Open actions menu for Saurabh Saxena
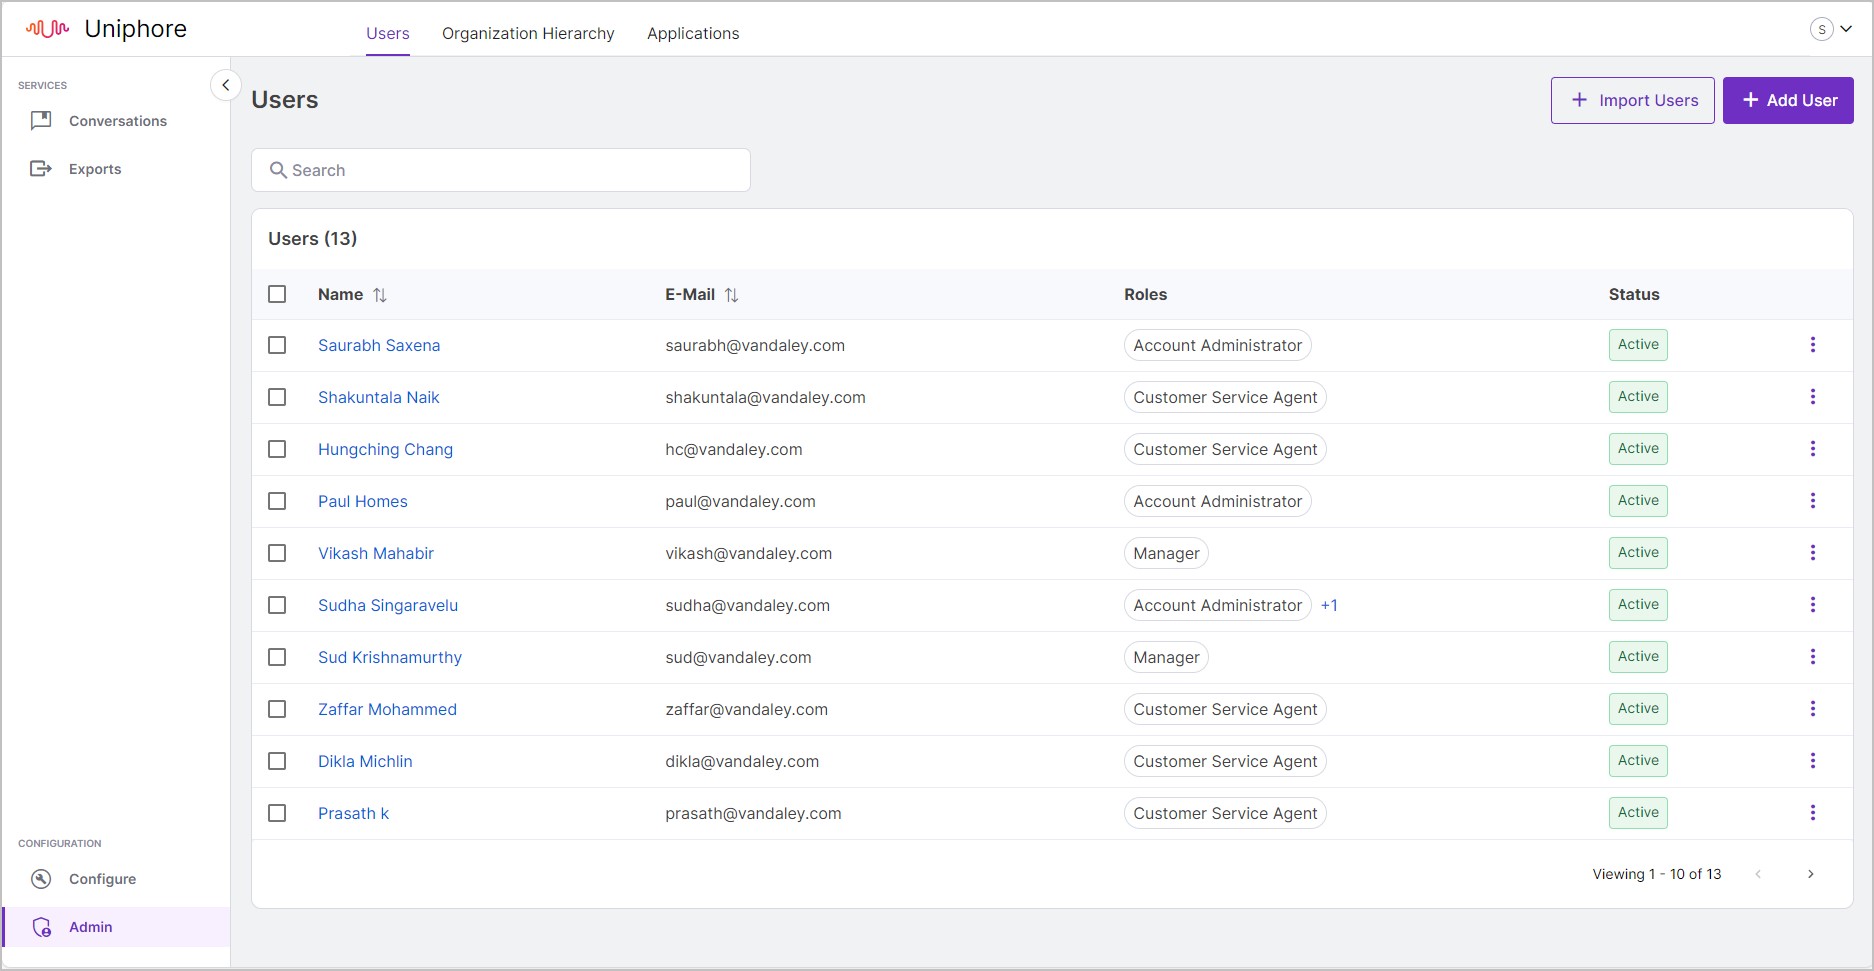The height and width of the screenshot is (971, 1874). point(1812,345)
